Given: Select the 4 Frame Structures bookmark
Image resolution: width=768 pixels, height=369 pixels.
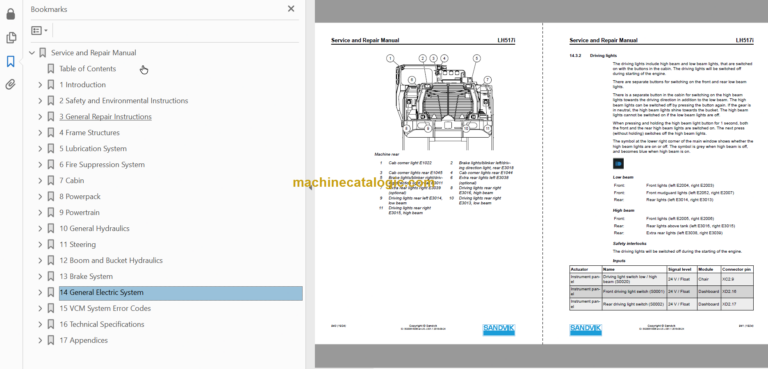Looking at the screenshot, I should (89, 133).
